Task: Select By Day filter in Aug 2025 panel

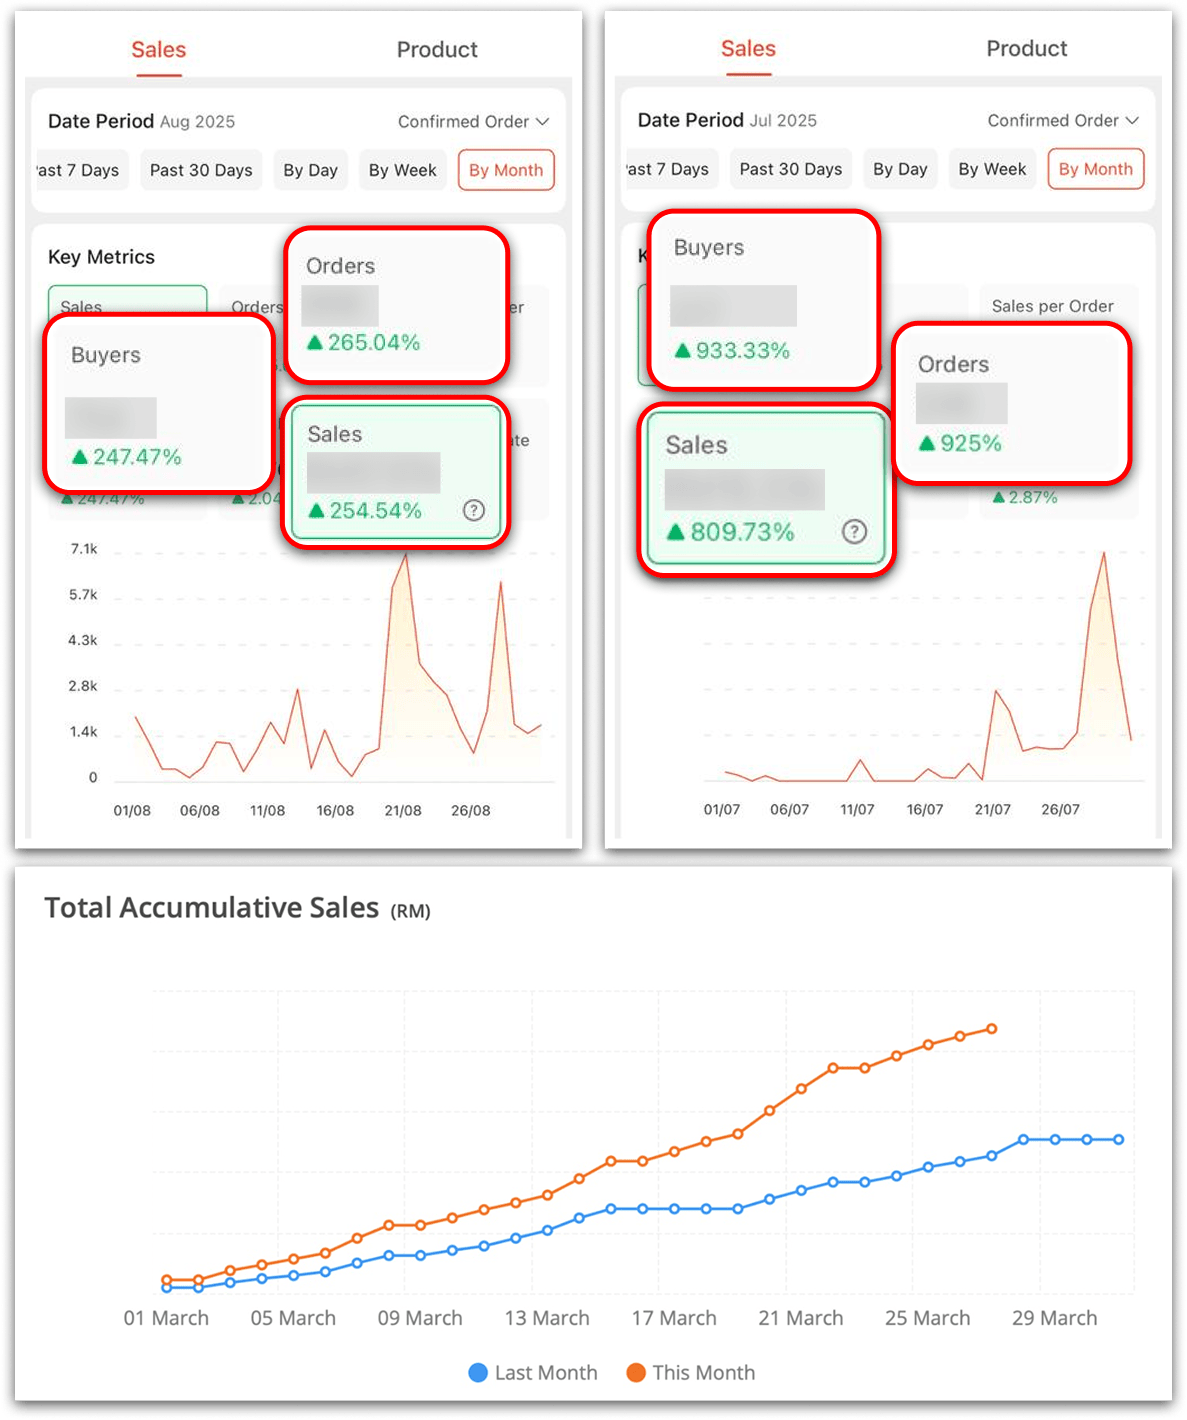Action: point(310,170)
